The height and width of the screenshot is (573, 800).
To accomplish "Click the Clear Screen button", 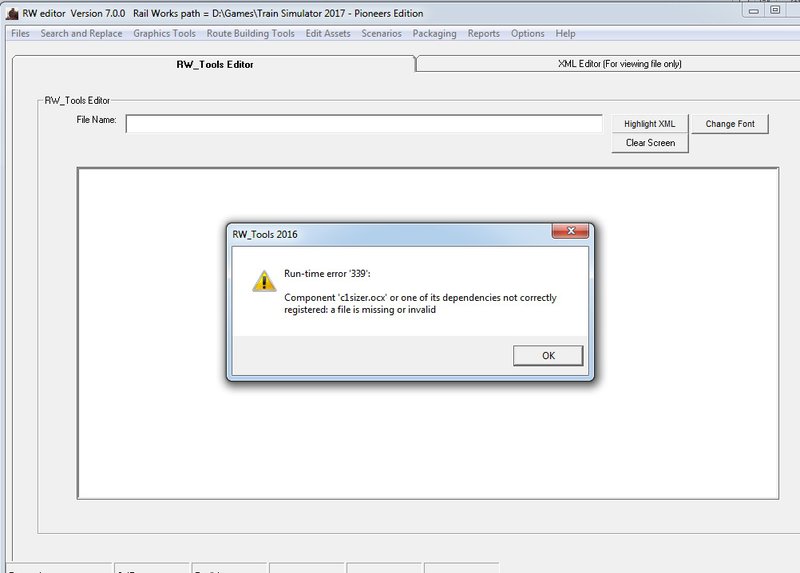I will point(650,143).
